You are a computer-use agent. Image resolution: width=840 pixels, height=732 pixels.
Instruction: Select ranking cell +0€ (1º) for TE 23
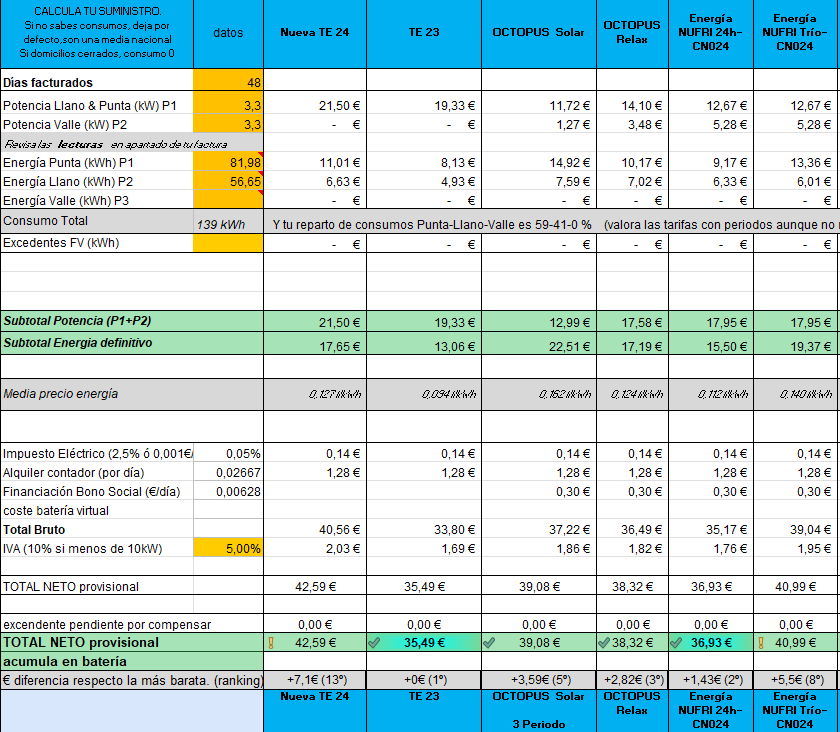coord(424,680)
